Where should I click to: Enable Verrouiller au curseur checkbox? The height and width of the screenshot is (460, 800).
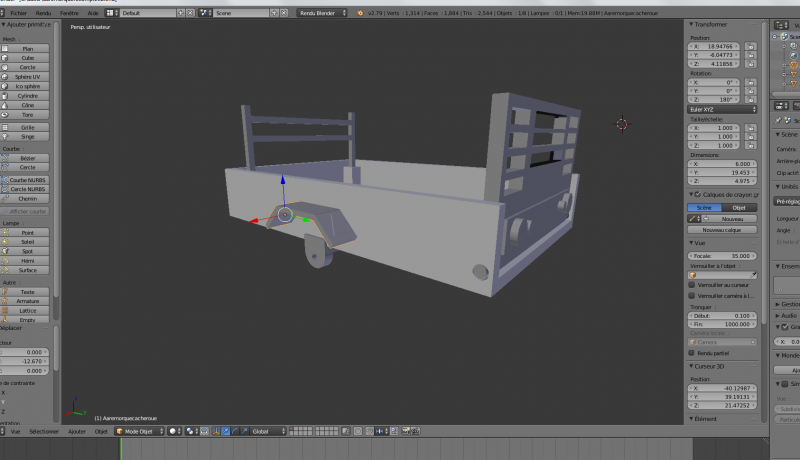pyautogui.click(x=692, y=285)
